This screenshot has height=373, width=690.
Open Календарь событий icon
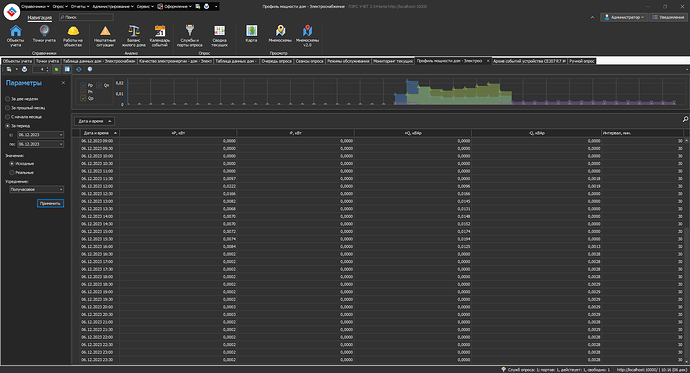tap(160, 36)
